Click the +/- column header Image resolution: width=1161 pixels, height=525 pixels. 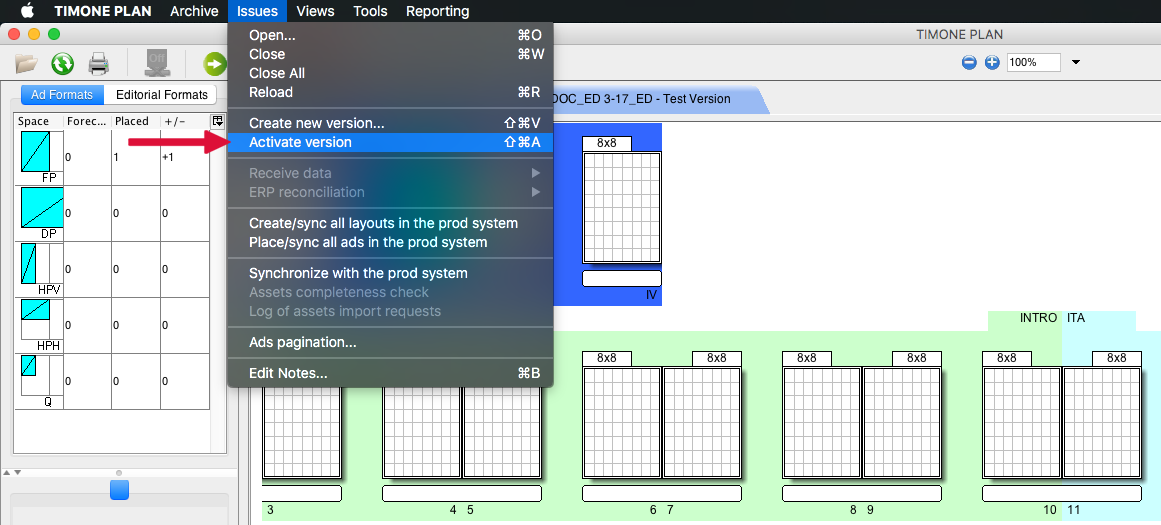[185, 121]
